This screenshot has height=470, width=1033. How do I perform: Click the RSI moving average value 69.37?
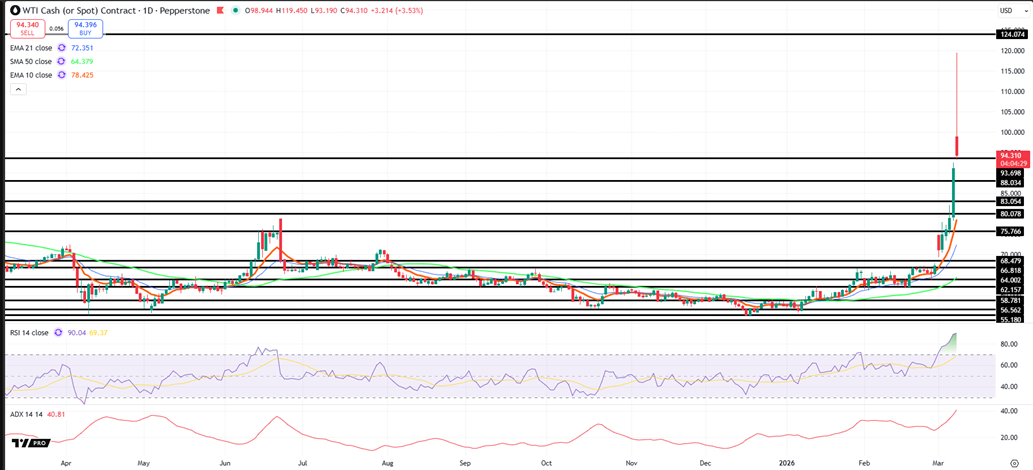[x=98, y=333]
